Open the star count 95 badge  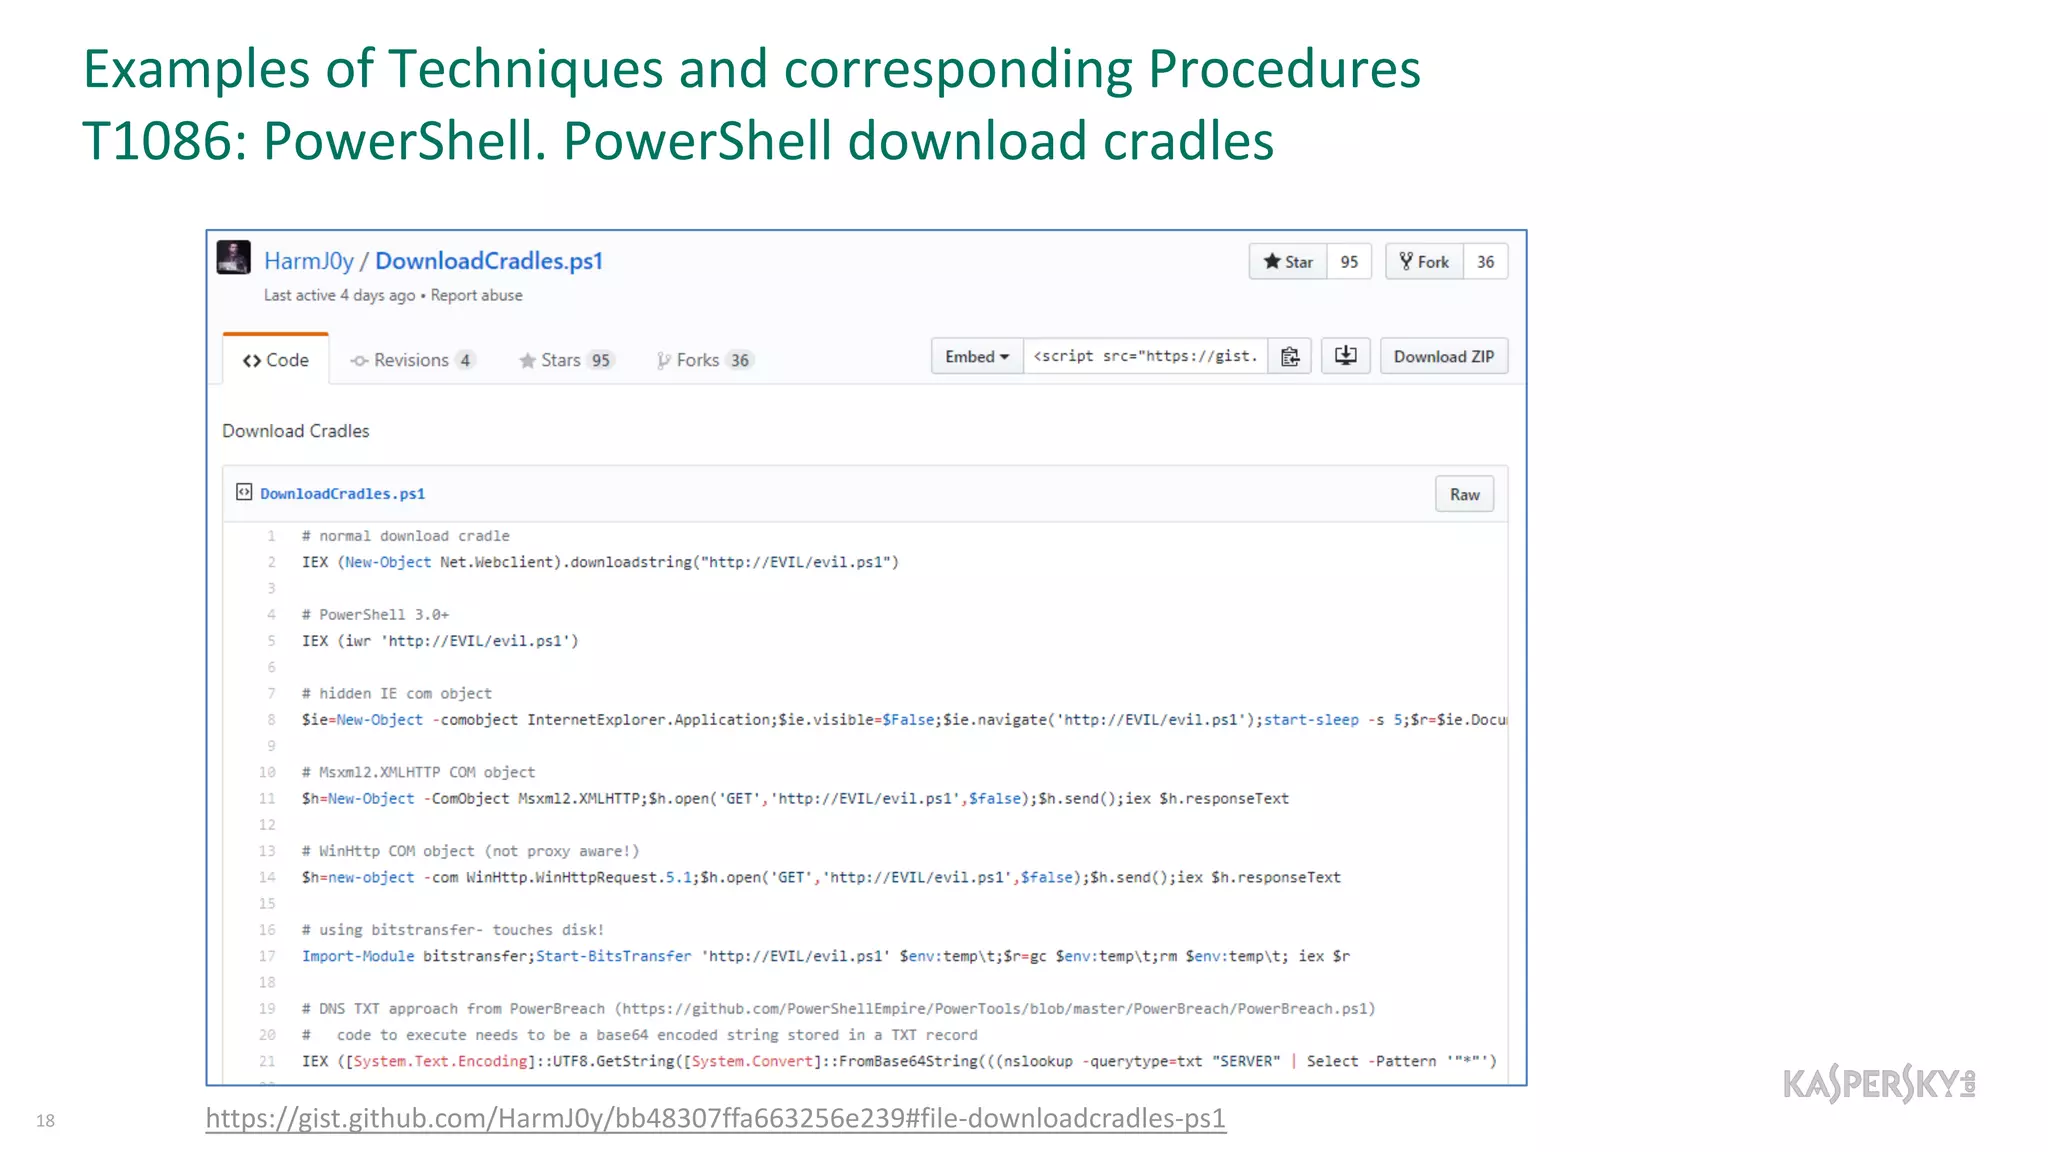pos(1349,262)
